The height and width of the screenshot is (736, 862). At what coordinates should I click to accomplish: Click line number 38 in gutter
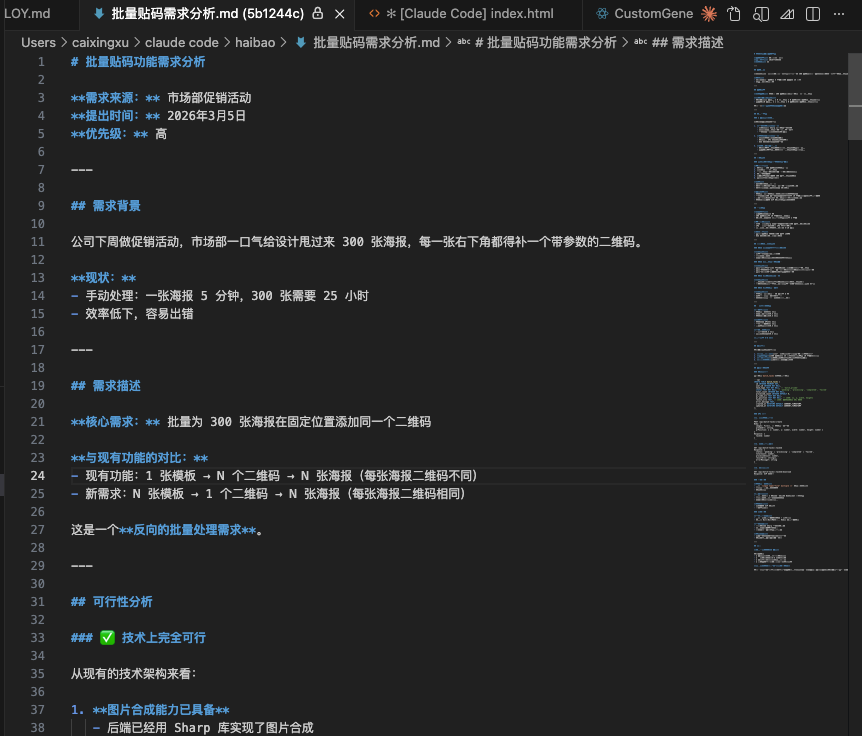point(37,727)
